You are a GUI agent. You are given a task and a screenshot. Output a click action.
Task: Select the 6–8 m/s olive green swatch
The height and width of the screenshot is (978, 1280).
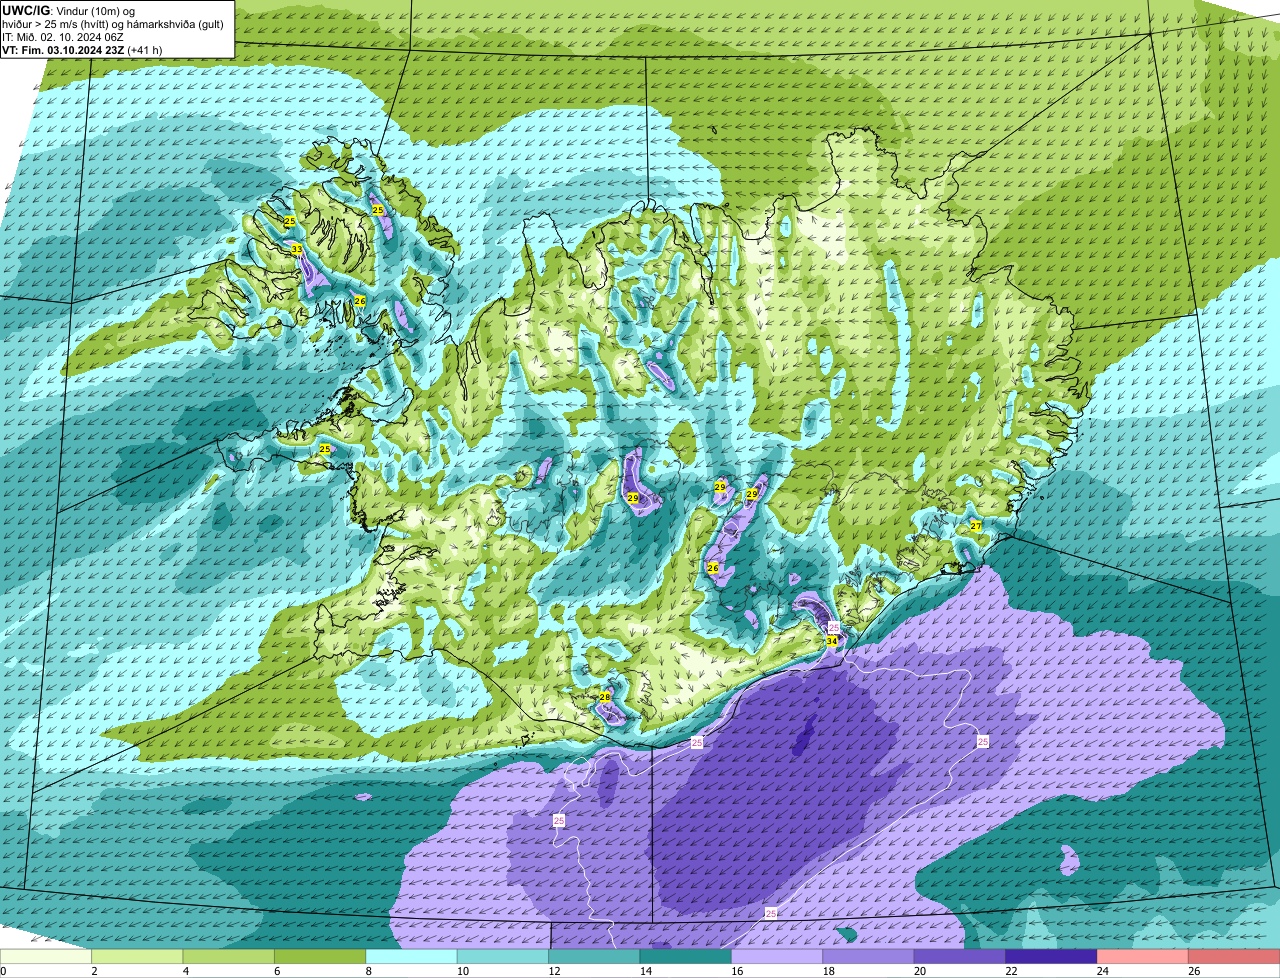coord(320,957)
